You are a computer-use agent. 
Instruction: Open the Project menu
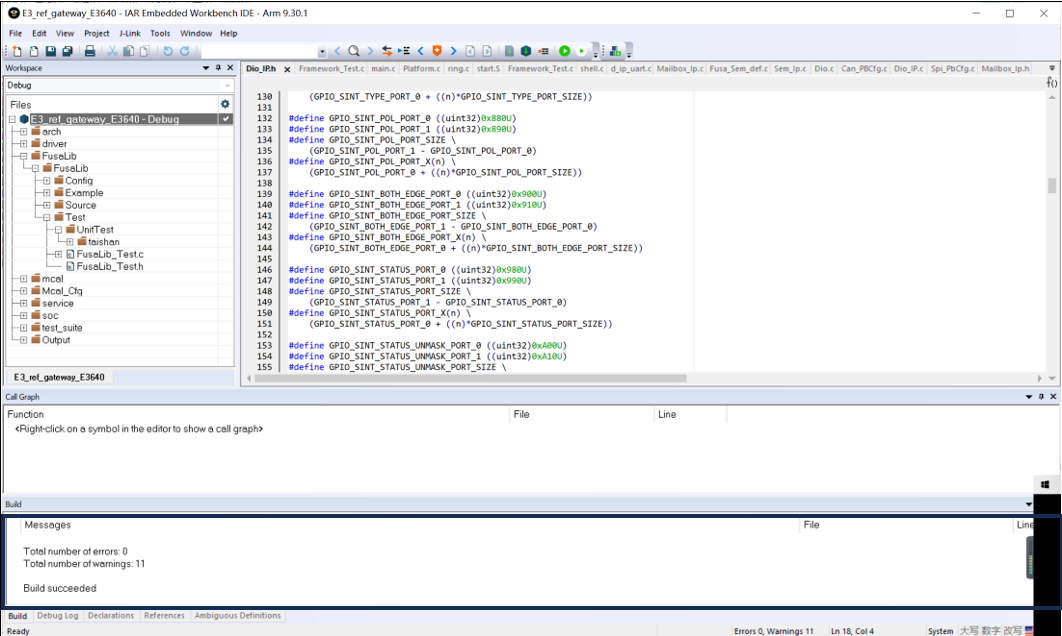[96, 33]
